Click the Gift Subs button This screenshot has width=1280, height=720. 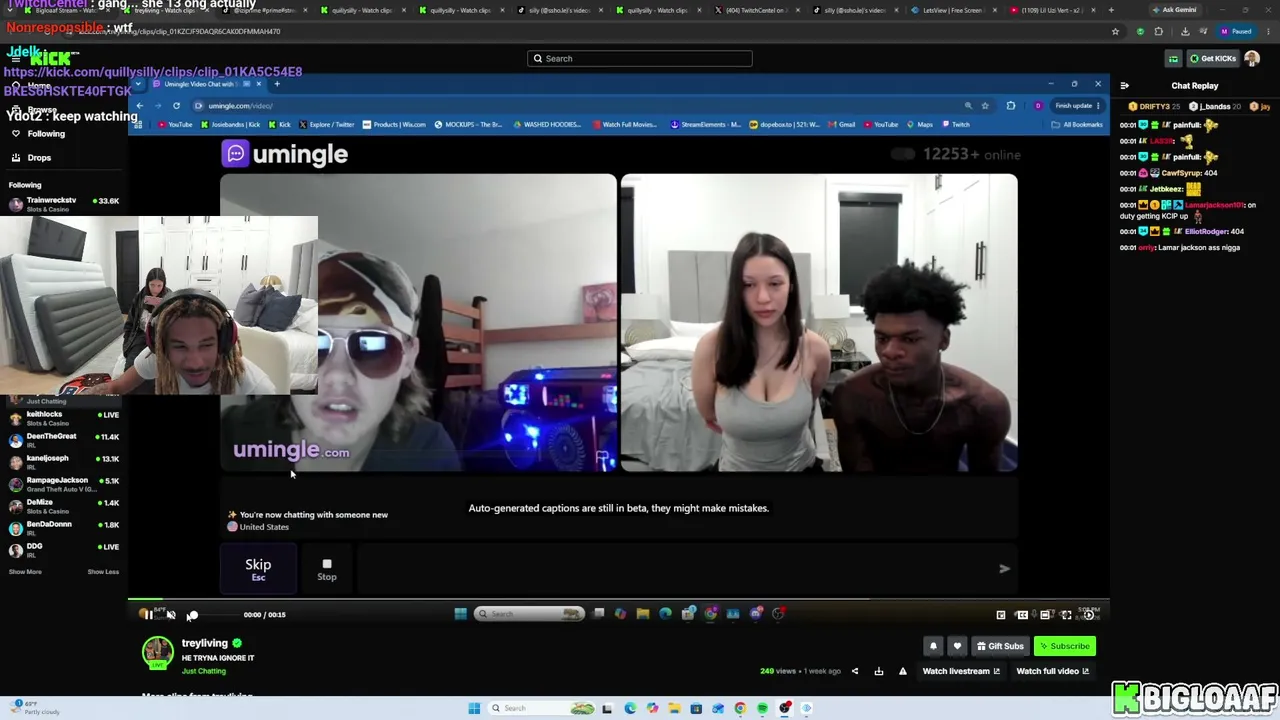(x=1000, y=646)
